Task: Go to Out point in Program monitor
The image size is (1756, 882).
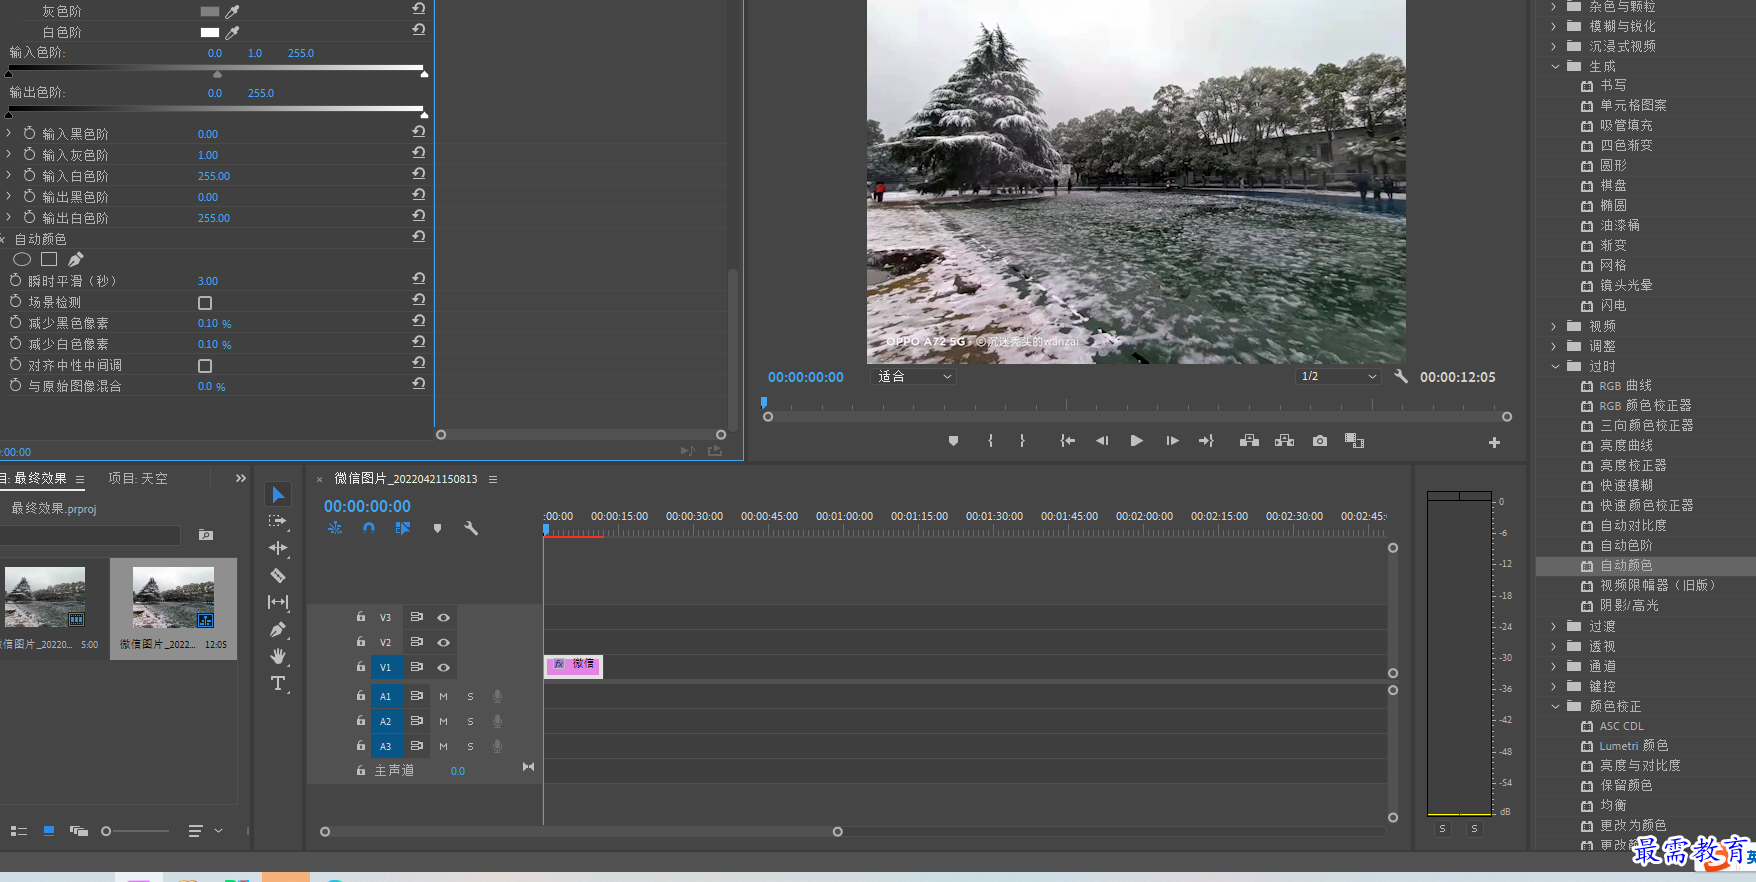Action: coord(1206,441)
